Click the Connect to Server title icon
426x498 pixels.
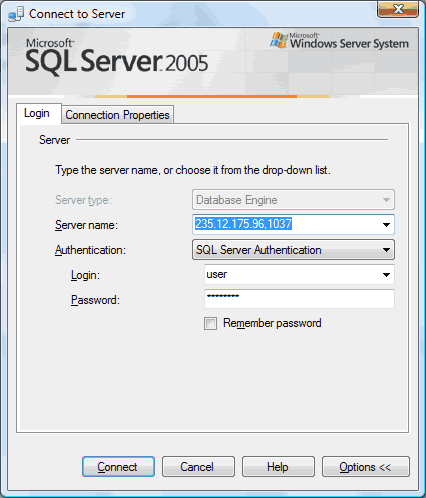(16, 14)
